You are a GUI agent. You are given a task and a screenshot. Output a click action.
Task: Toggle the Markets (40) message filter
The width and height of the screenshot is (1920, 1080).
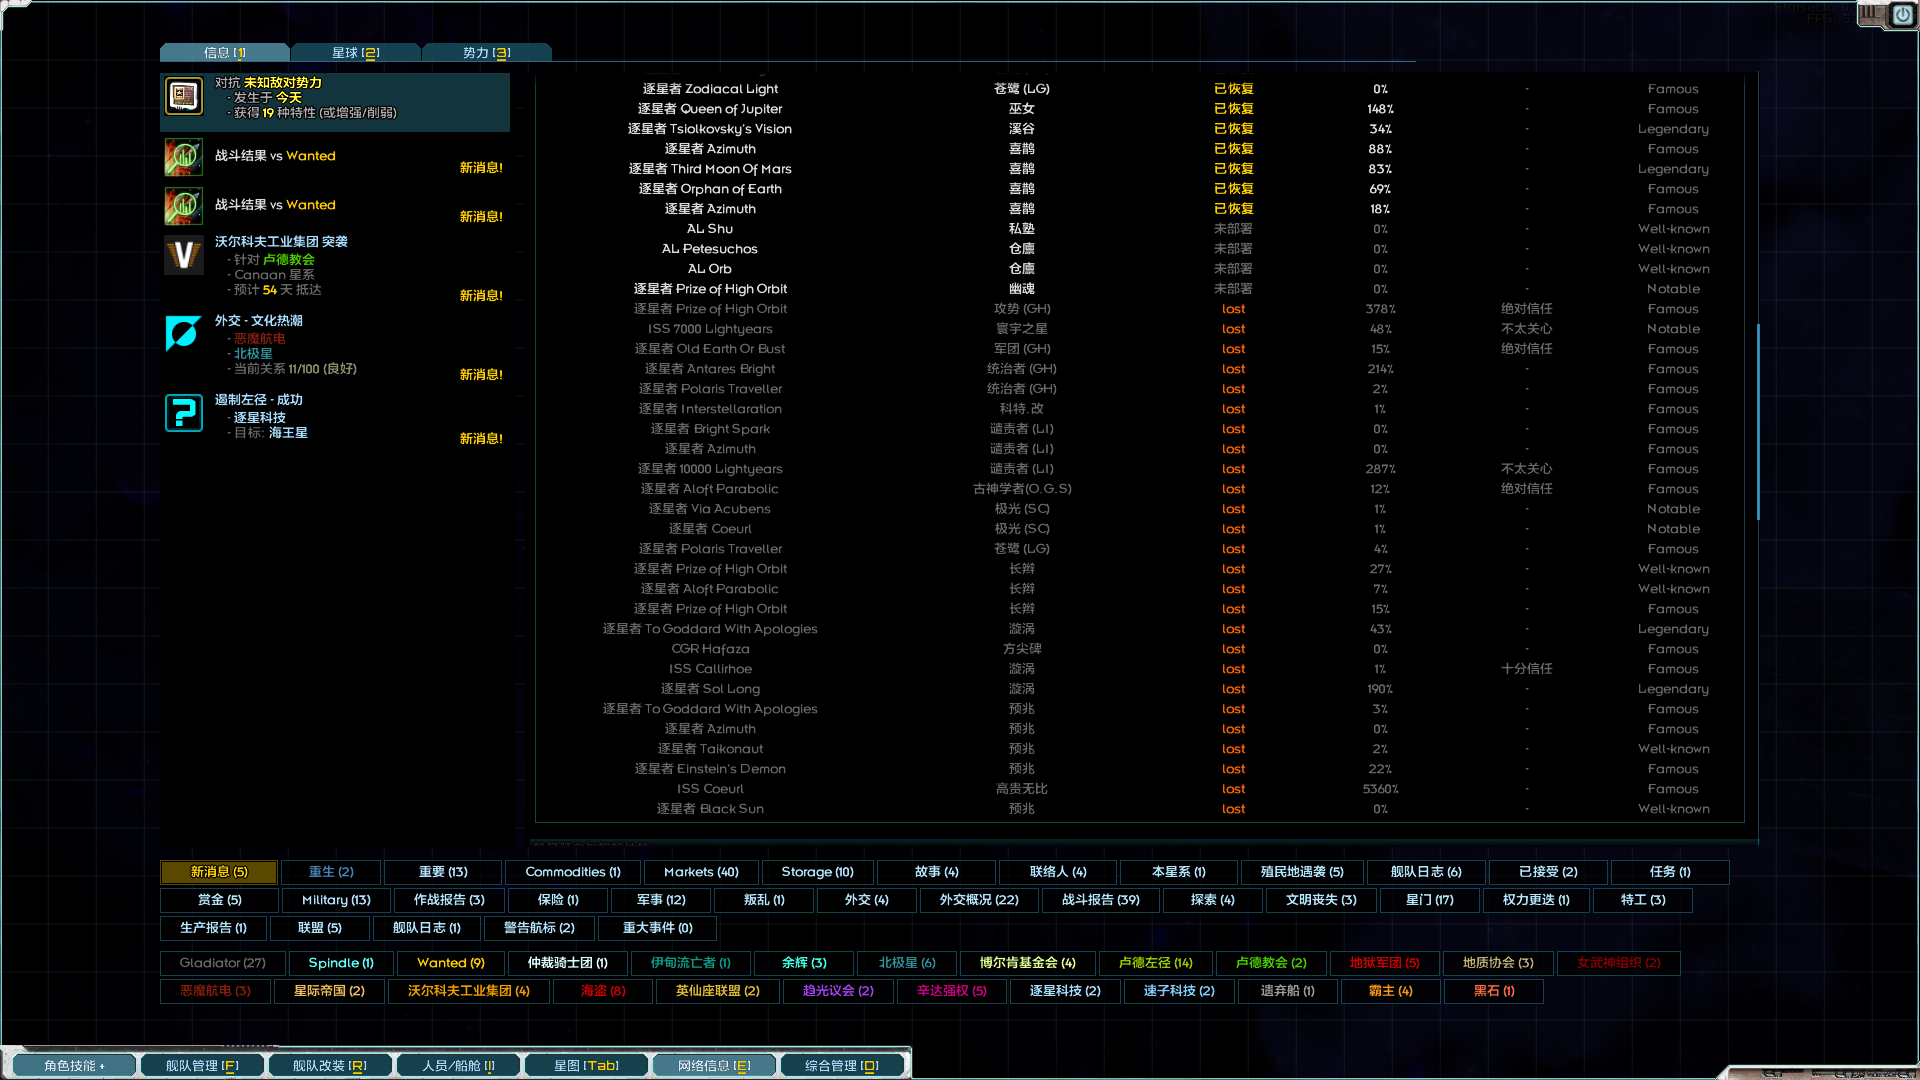click(700, 872)
